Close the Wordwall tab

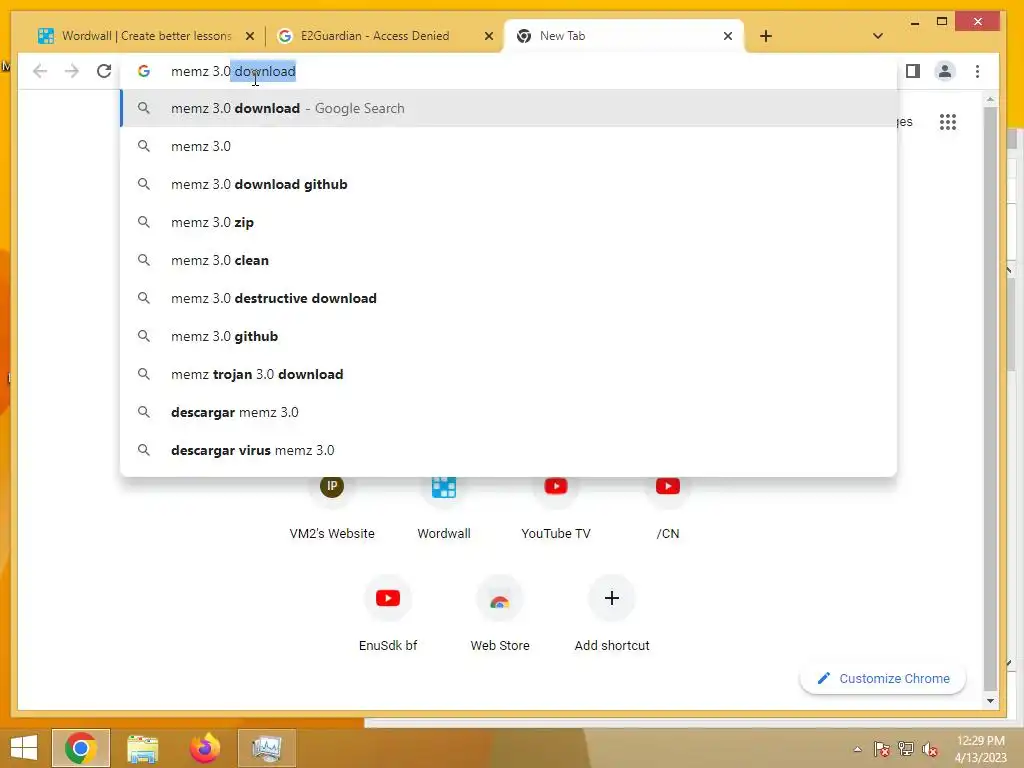click(249, 36)
